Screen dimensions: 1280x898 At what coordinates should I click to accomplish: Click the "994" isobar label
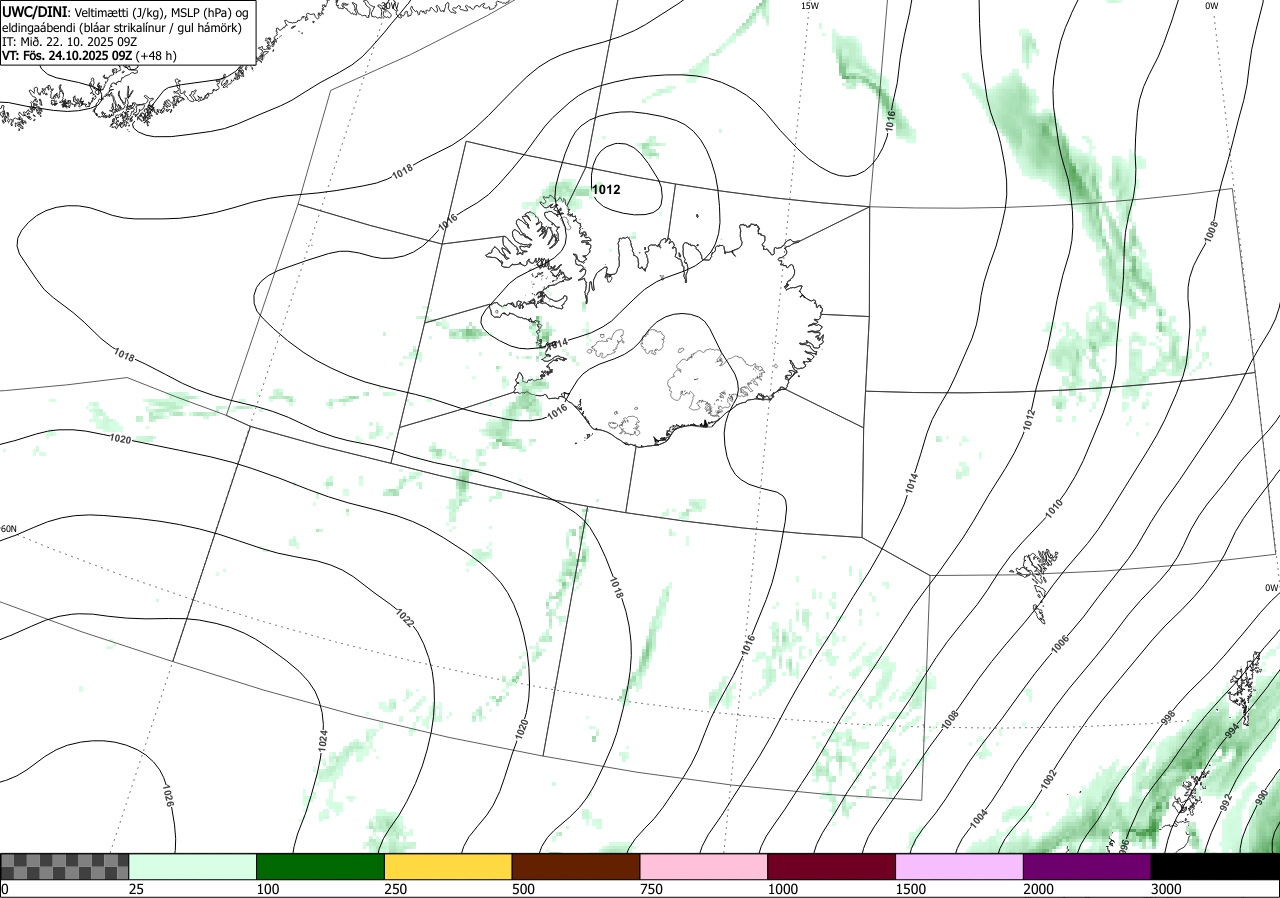click(1231, 733)
